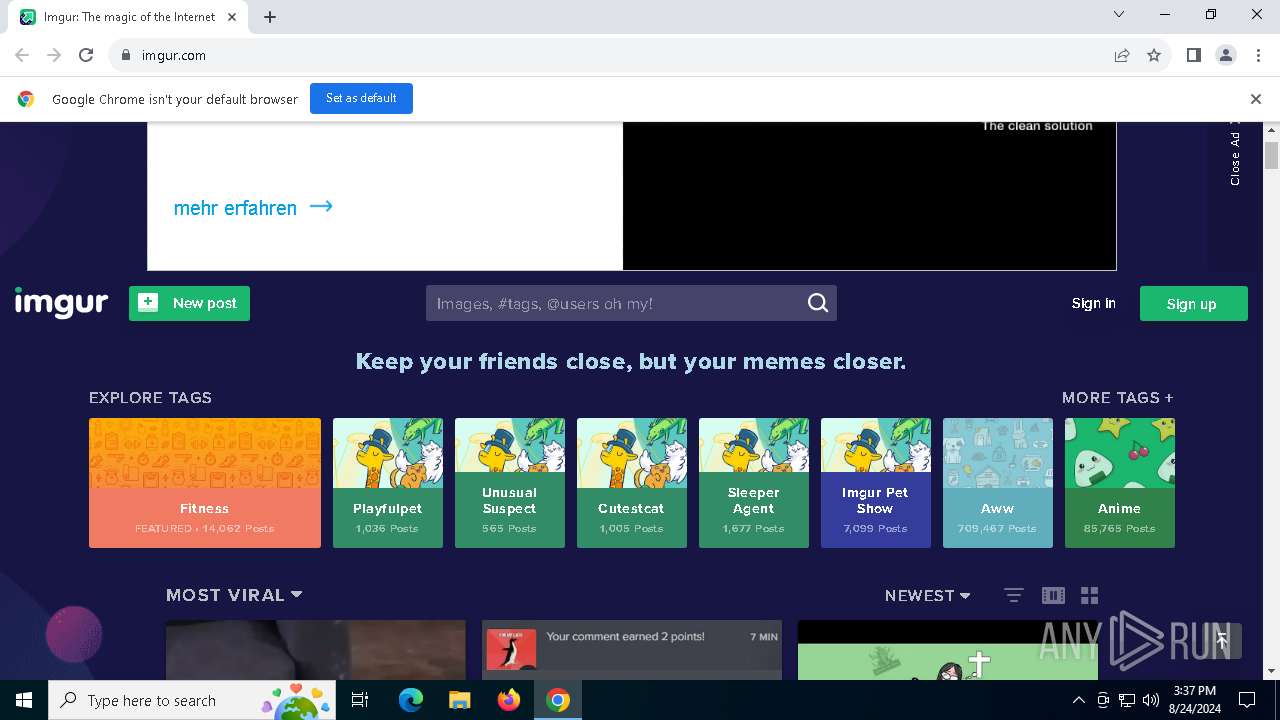Click the browser back arrow
Image resolution: width=1280 pixels, height=720 pixels.
coord(22,55)
